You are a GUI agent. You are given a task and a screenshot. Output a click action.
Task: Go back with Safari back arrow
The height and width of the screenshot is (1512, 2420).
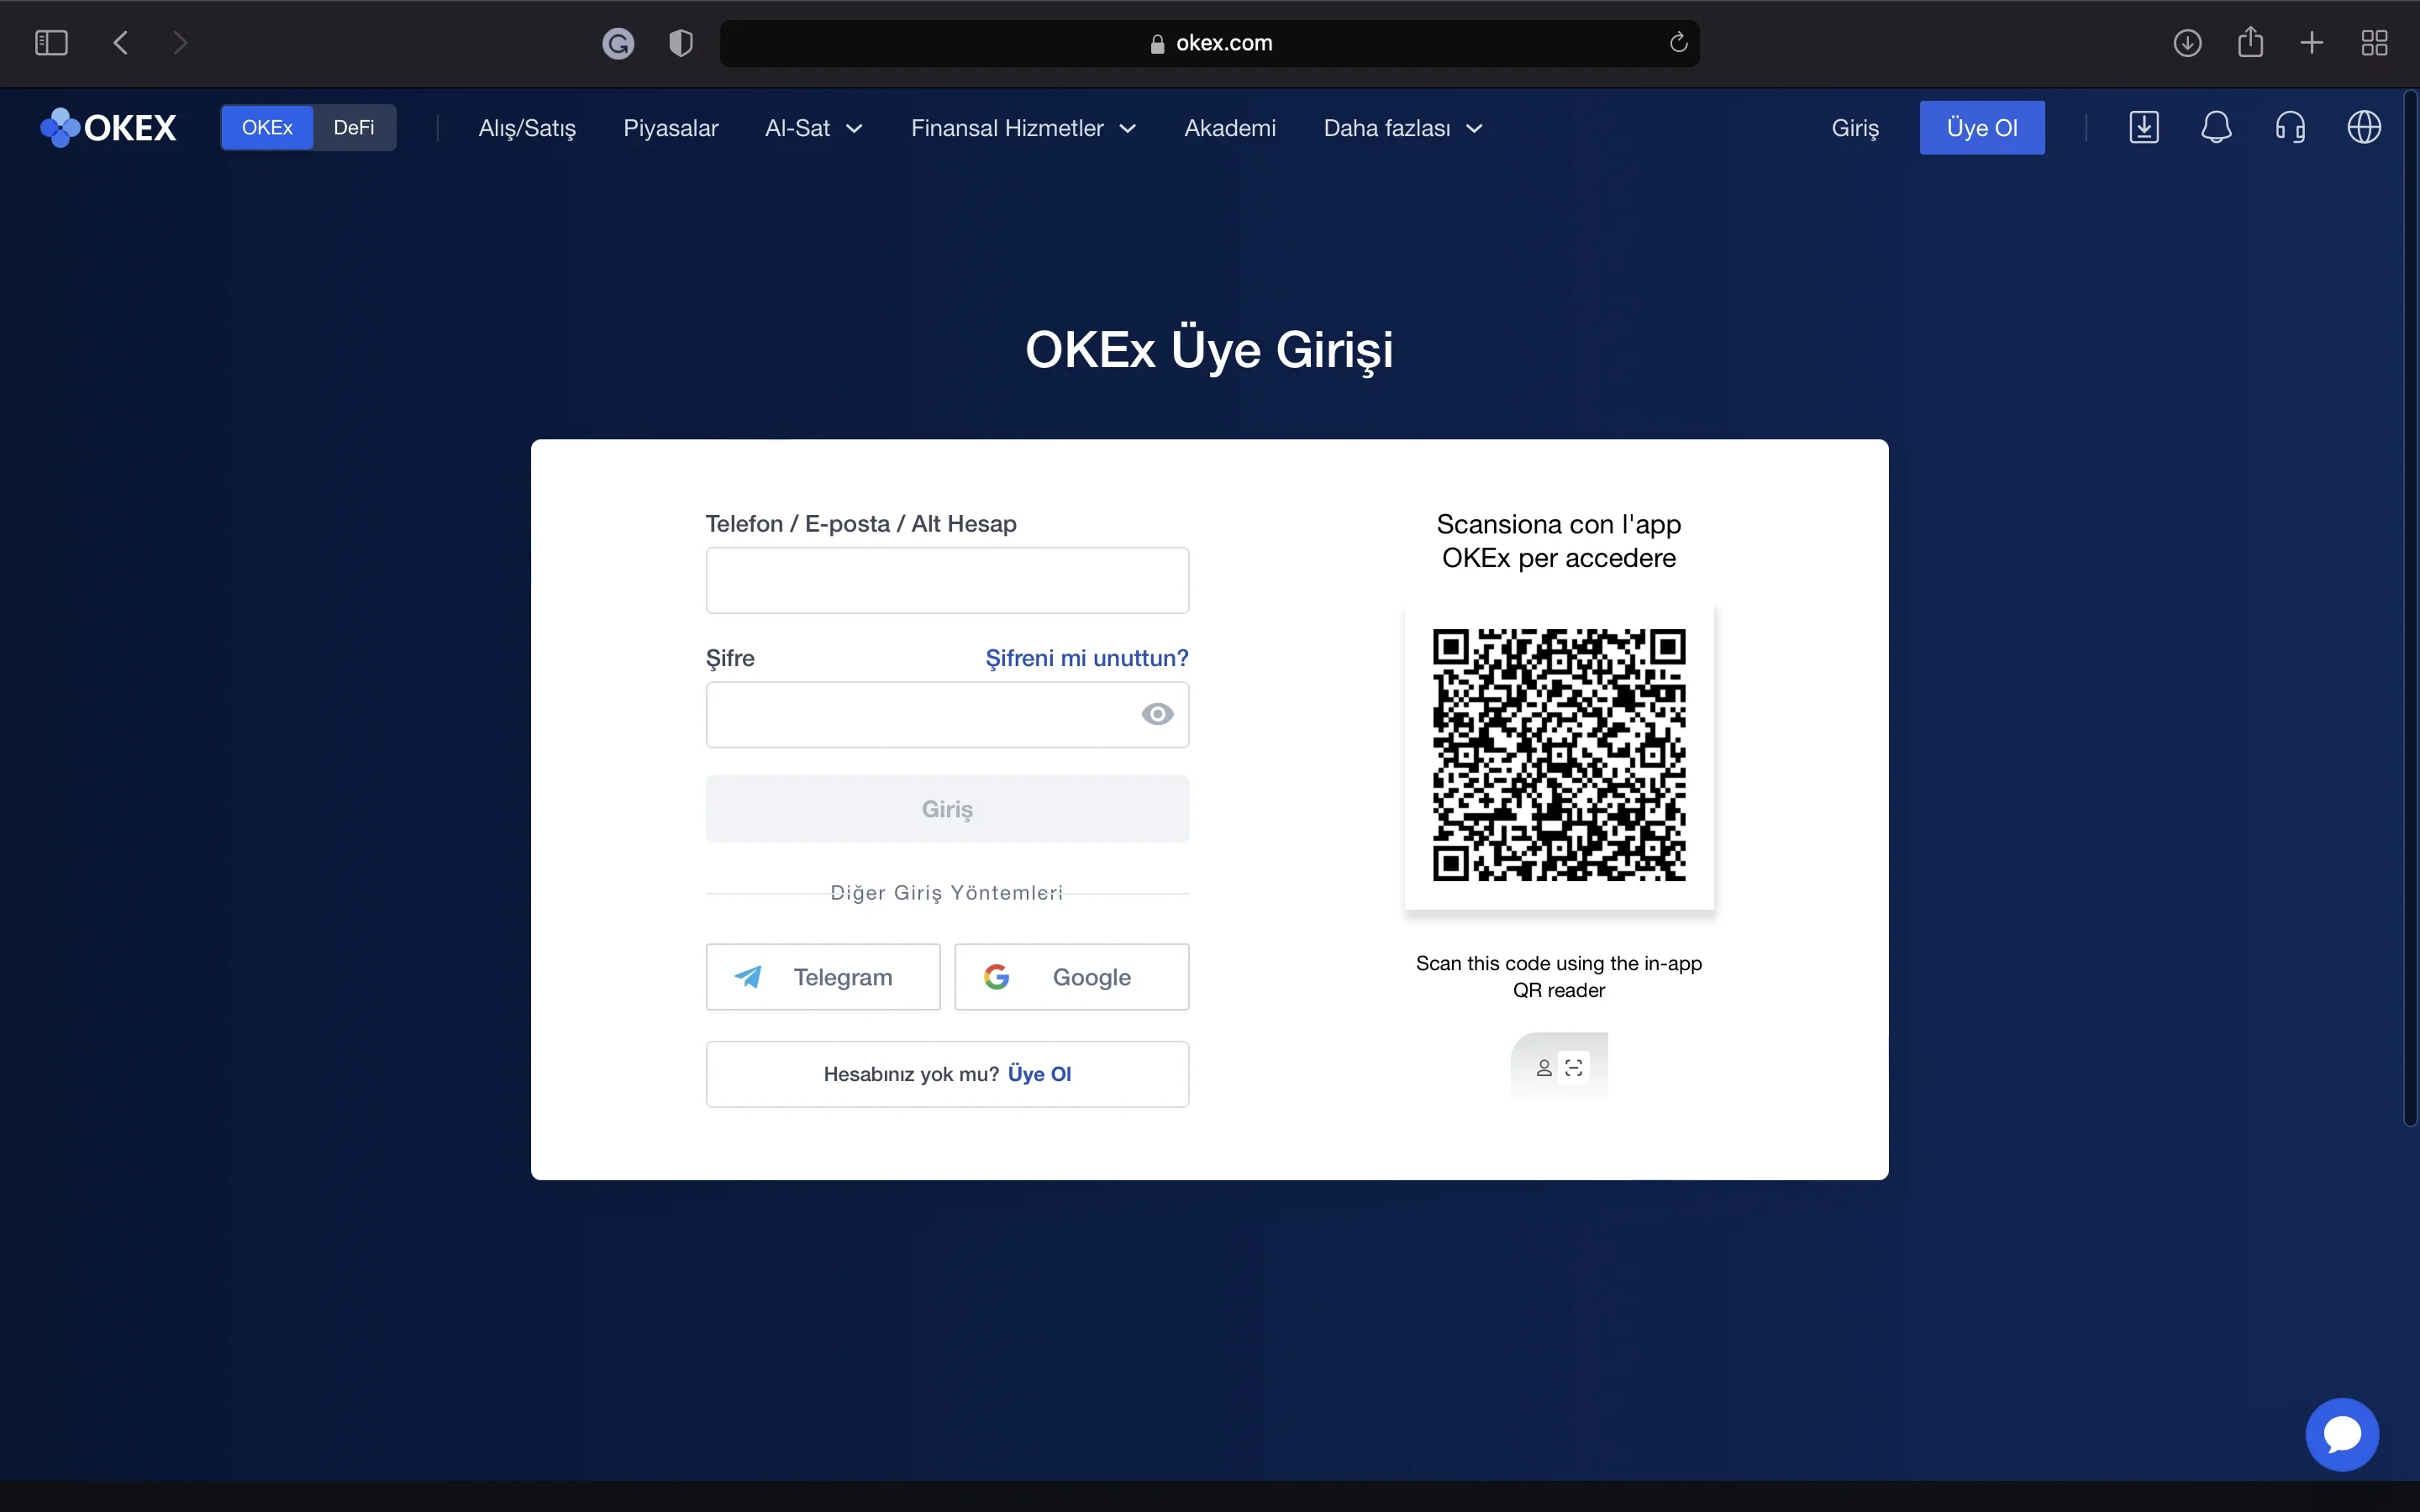(x=121, y=43)
